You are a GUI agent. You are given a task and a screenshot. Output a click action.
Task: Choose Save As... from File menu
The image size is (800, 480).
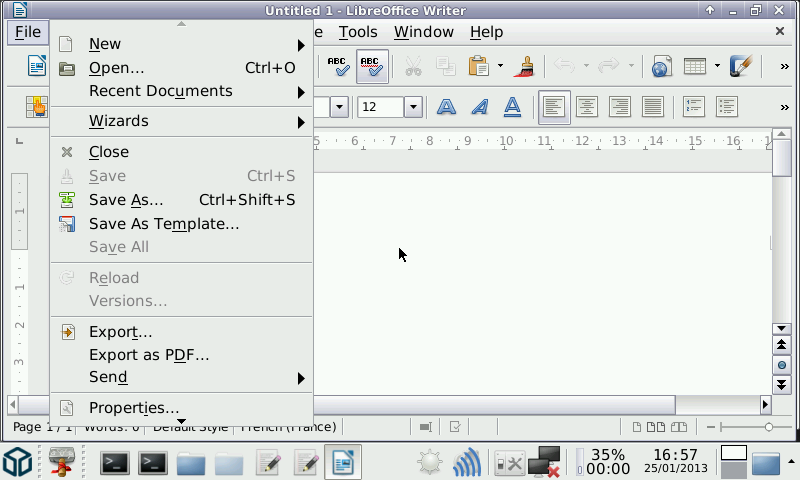point(126,200)
